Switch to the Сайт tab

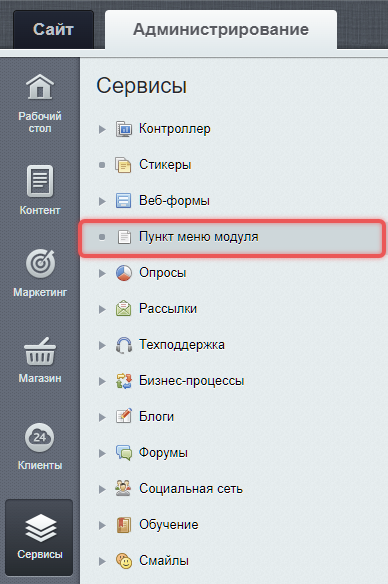click(x=53, y=29)
